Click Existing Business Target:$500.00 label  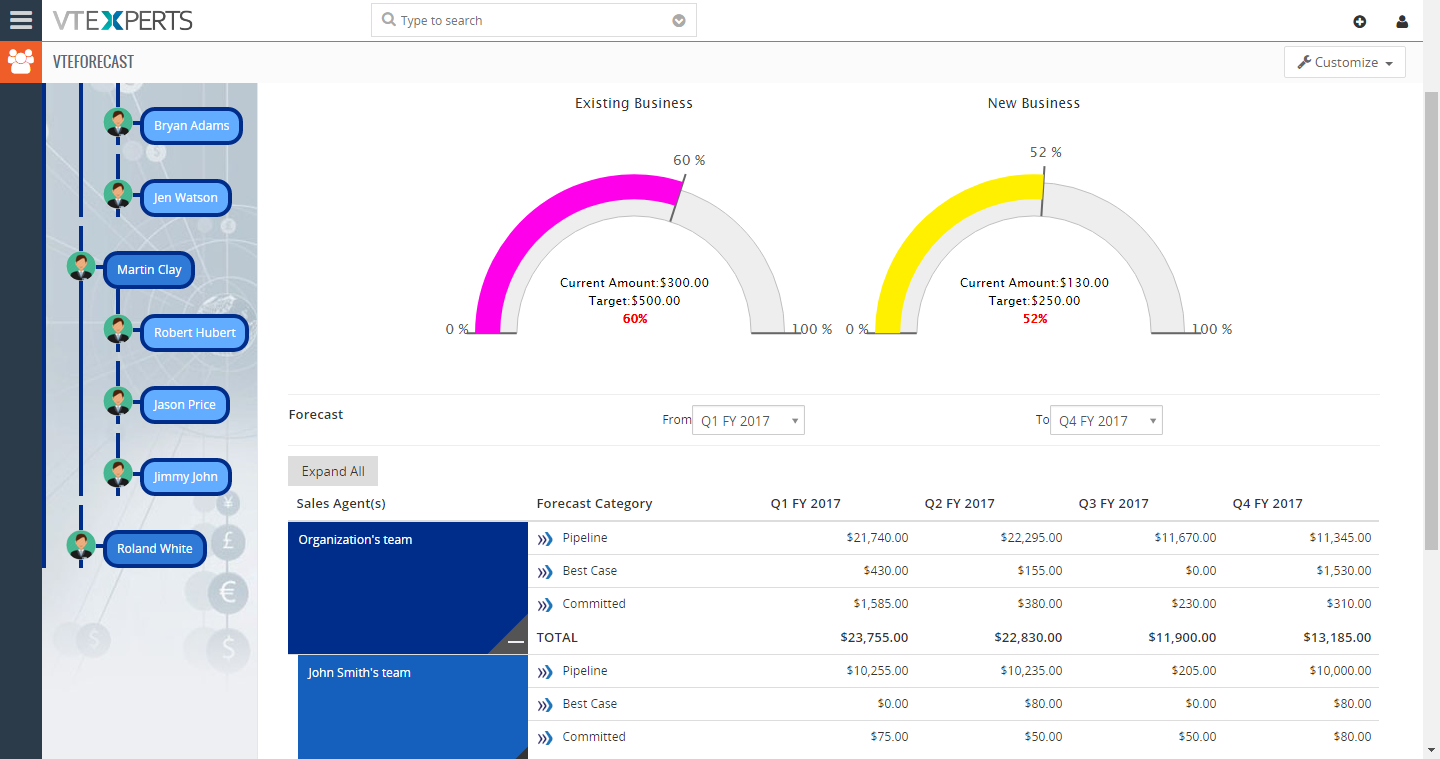(634, 301)
